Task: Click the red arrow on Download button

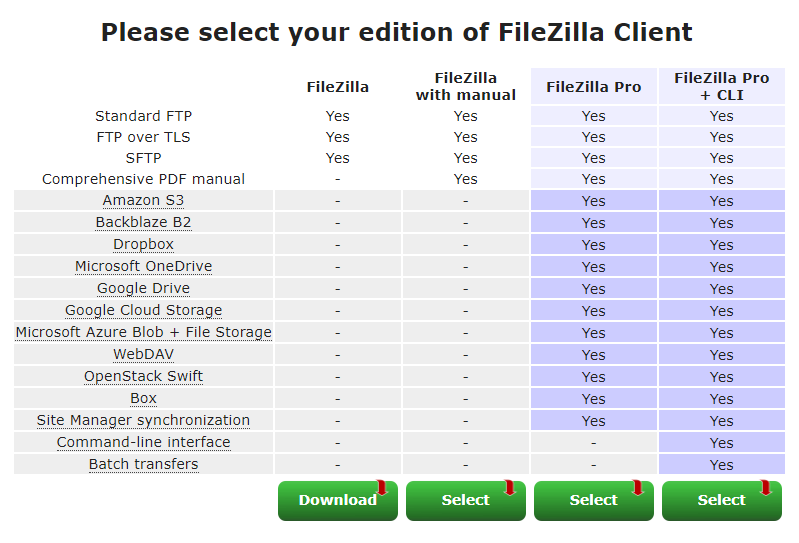Action: tap(382, 487)
